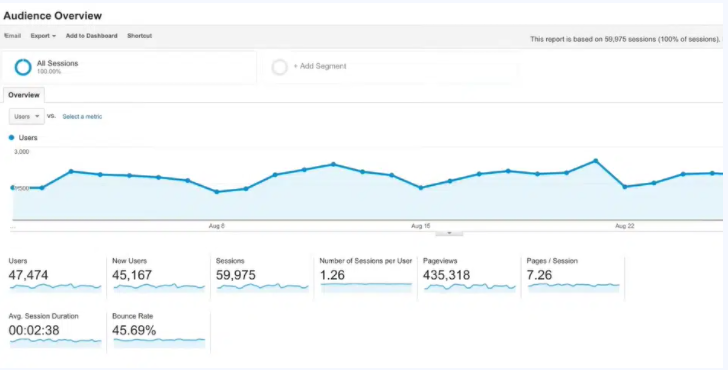The height and width of the screenshot is (370, 728).
Task: Click the Avg. Session Duration sparkline
Action: (x=55, y=343)
